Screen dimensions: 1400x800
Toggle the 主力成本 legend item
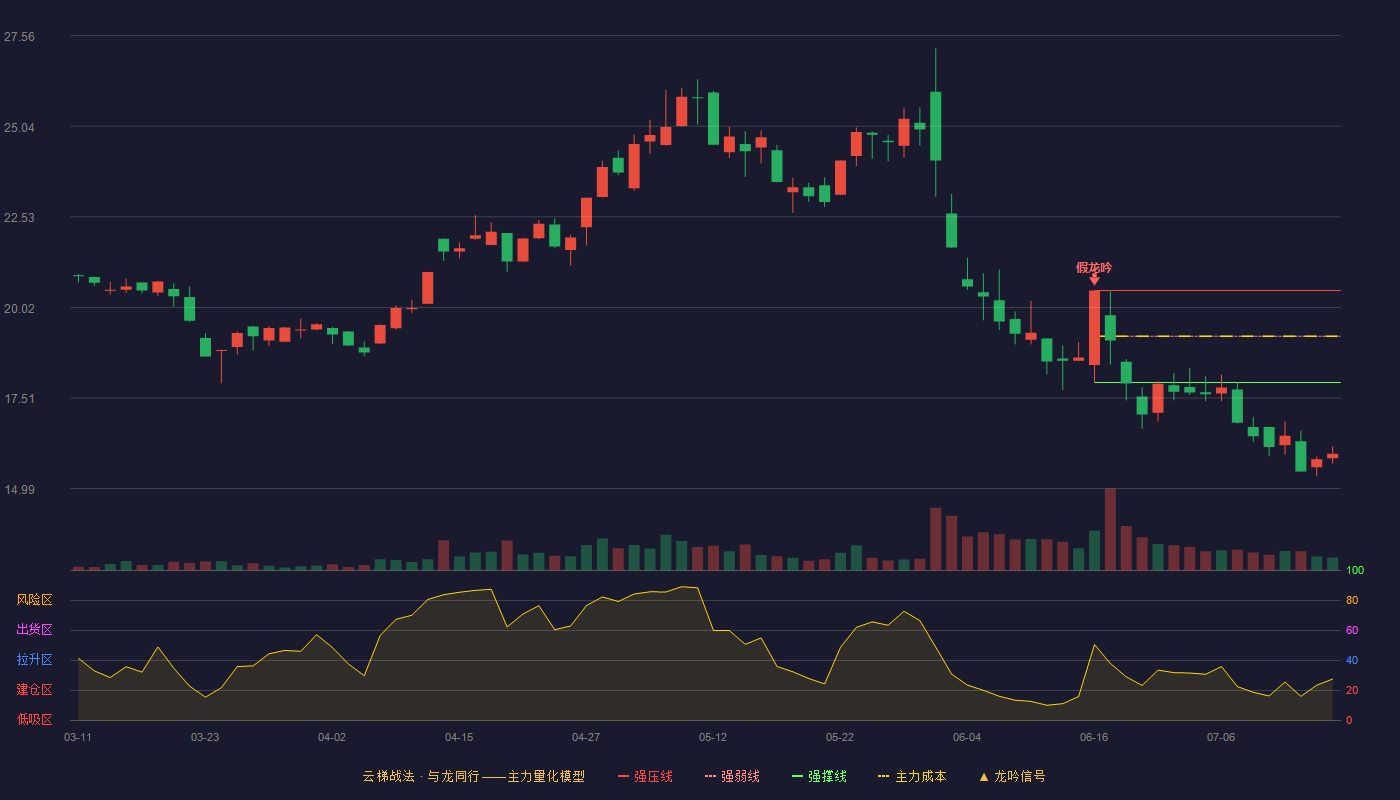911,776
